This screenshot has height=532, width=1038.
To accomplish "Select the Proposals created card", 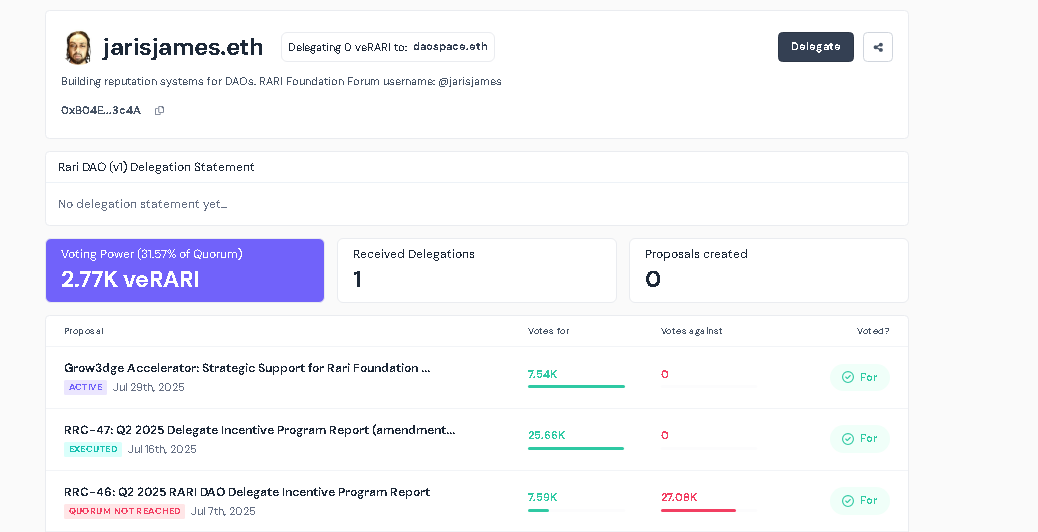I will pyautogui.click(x=769, y=271).
